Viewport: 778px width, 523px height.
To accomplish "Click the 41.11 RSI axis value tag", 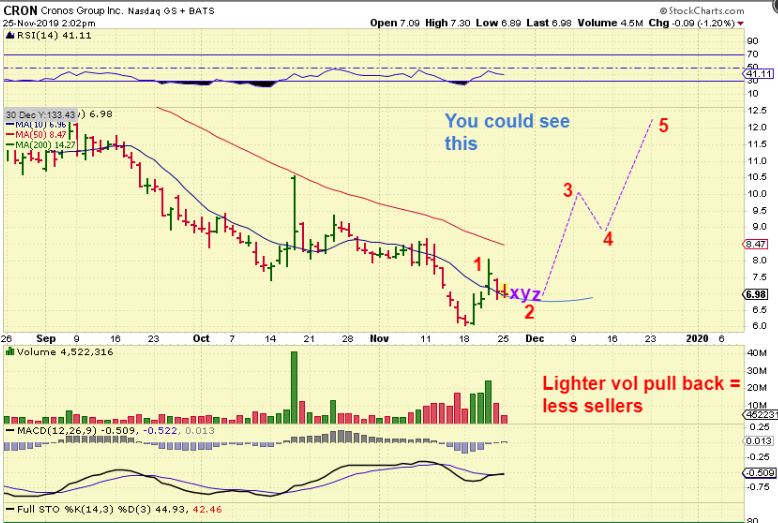I will pyautogui.click(x=759, y=73).
